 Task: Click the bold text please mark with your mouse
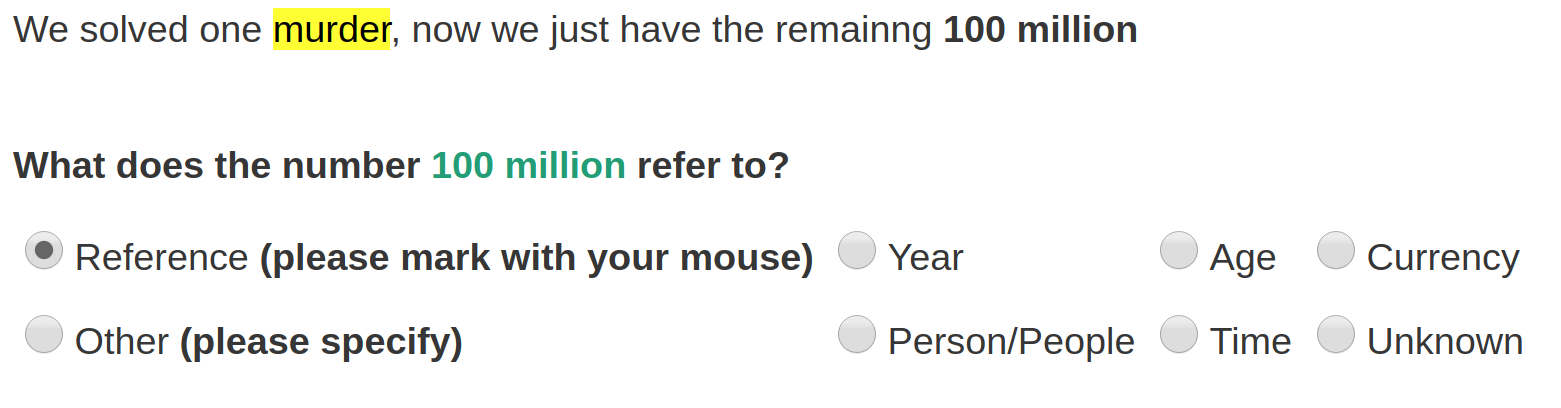point(536,258)
